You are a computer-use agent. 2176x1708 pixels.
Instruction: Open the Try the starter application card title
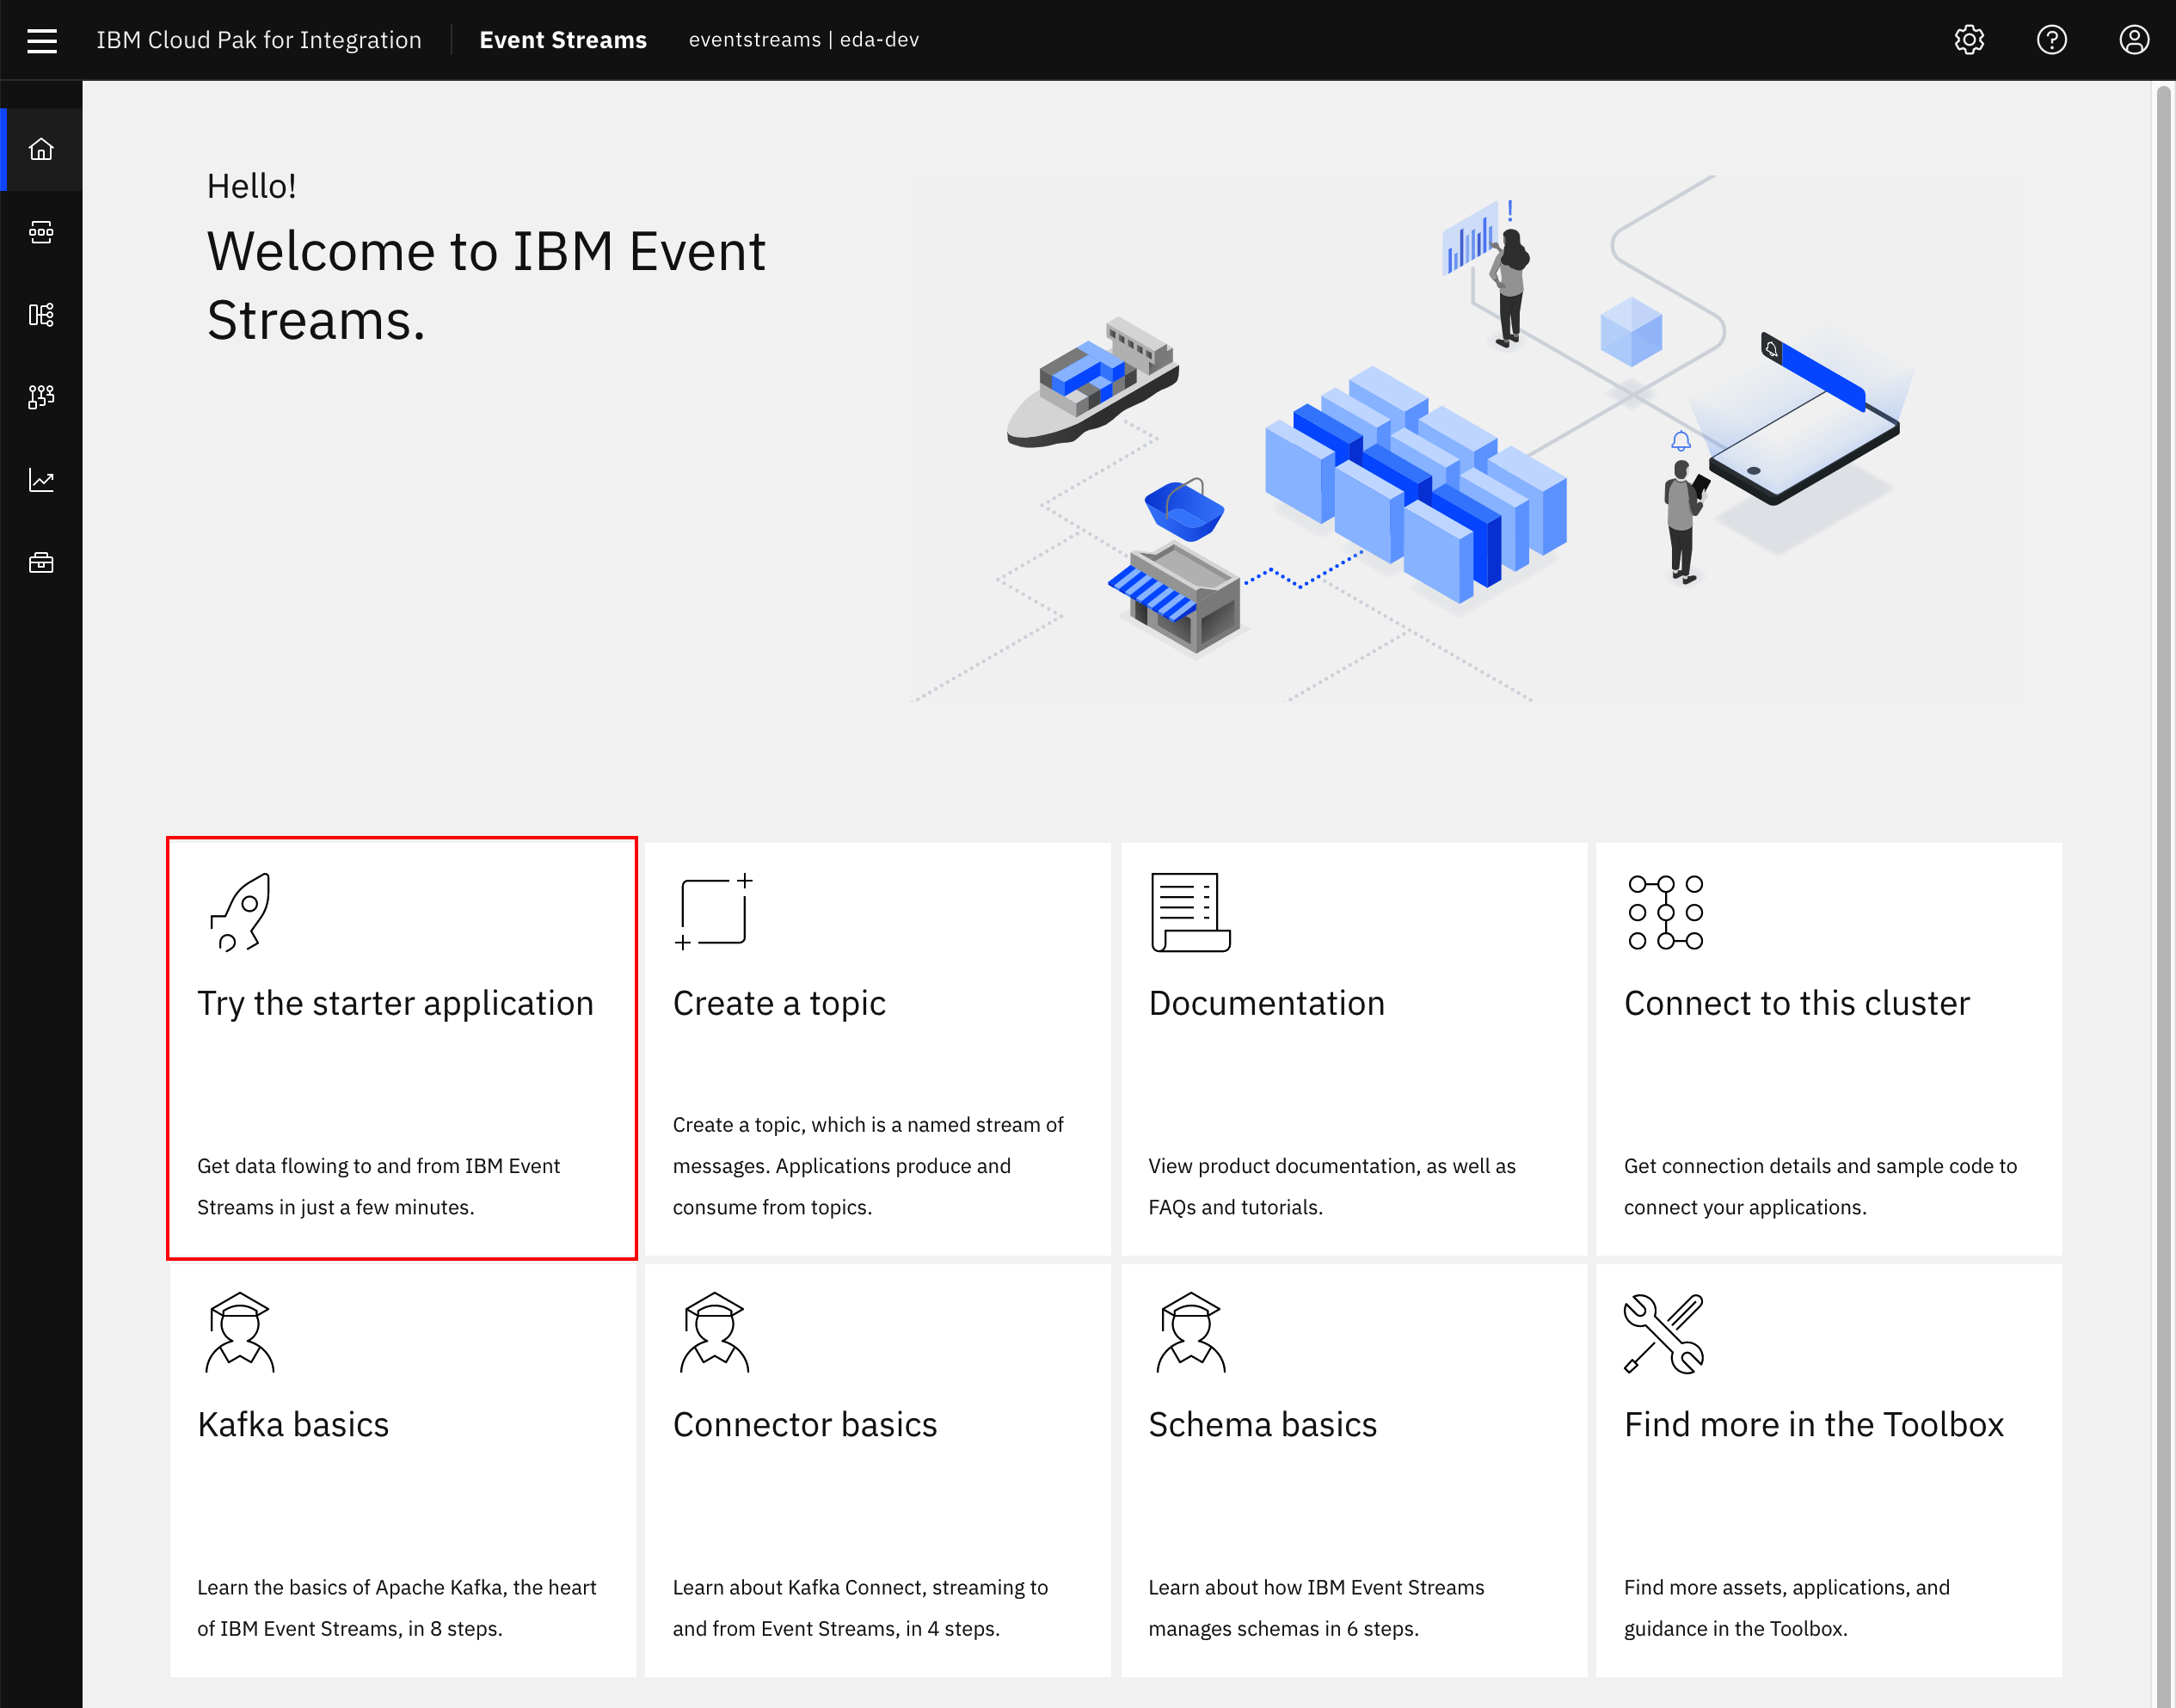click(x=395, y=1003)
